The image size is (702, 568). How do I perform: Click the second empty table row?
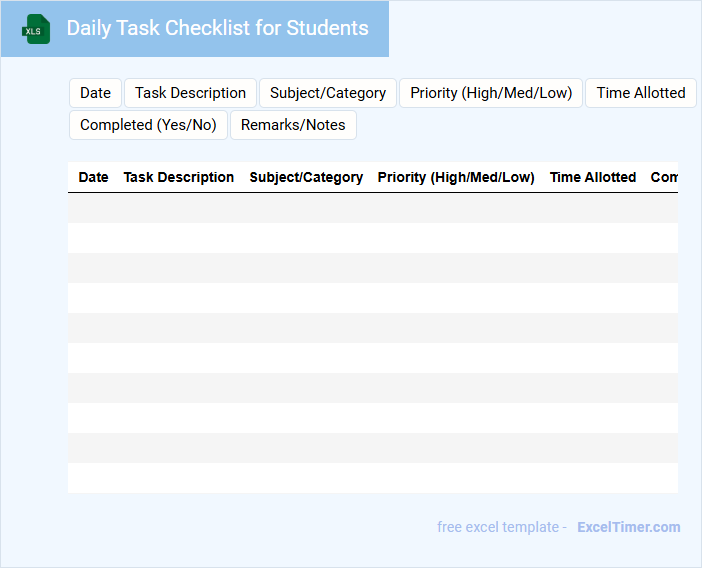pyautogui.click(x=372, y=238)
